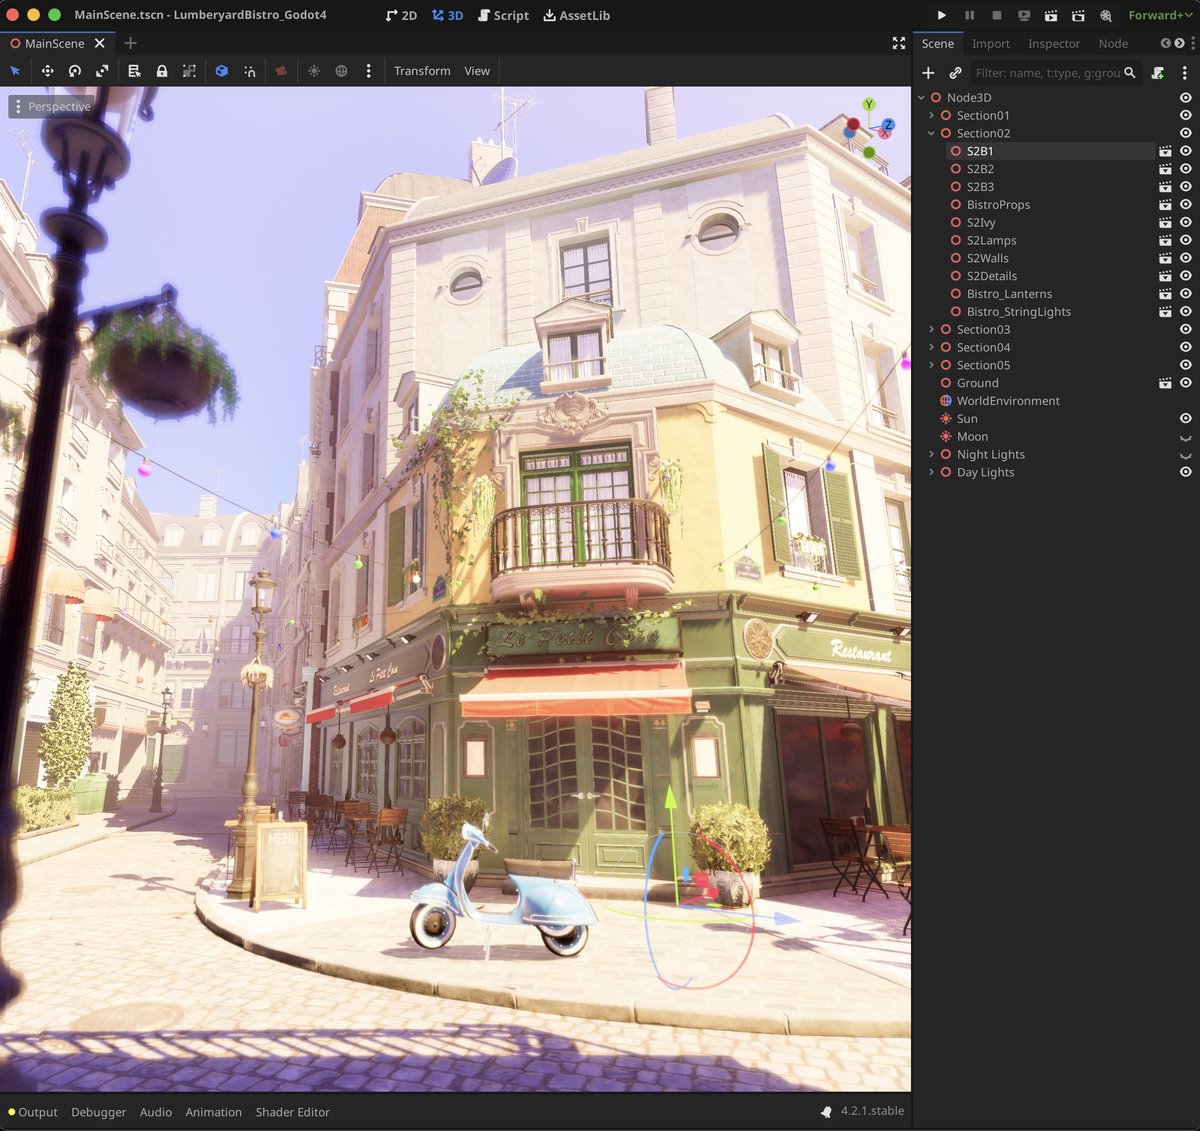
Task: Collapse the Section02 node
Action: click(x=931, y=133)
